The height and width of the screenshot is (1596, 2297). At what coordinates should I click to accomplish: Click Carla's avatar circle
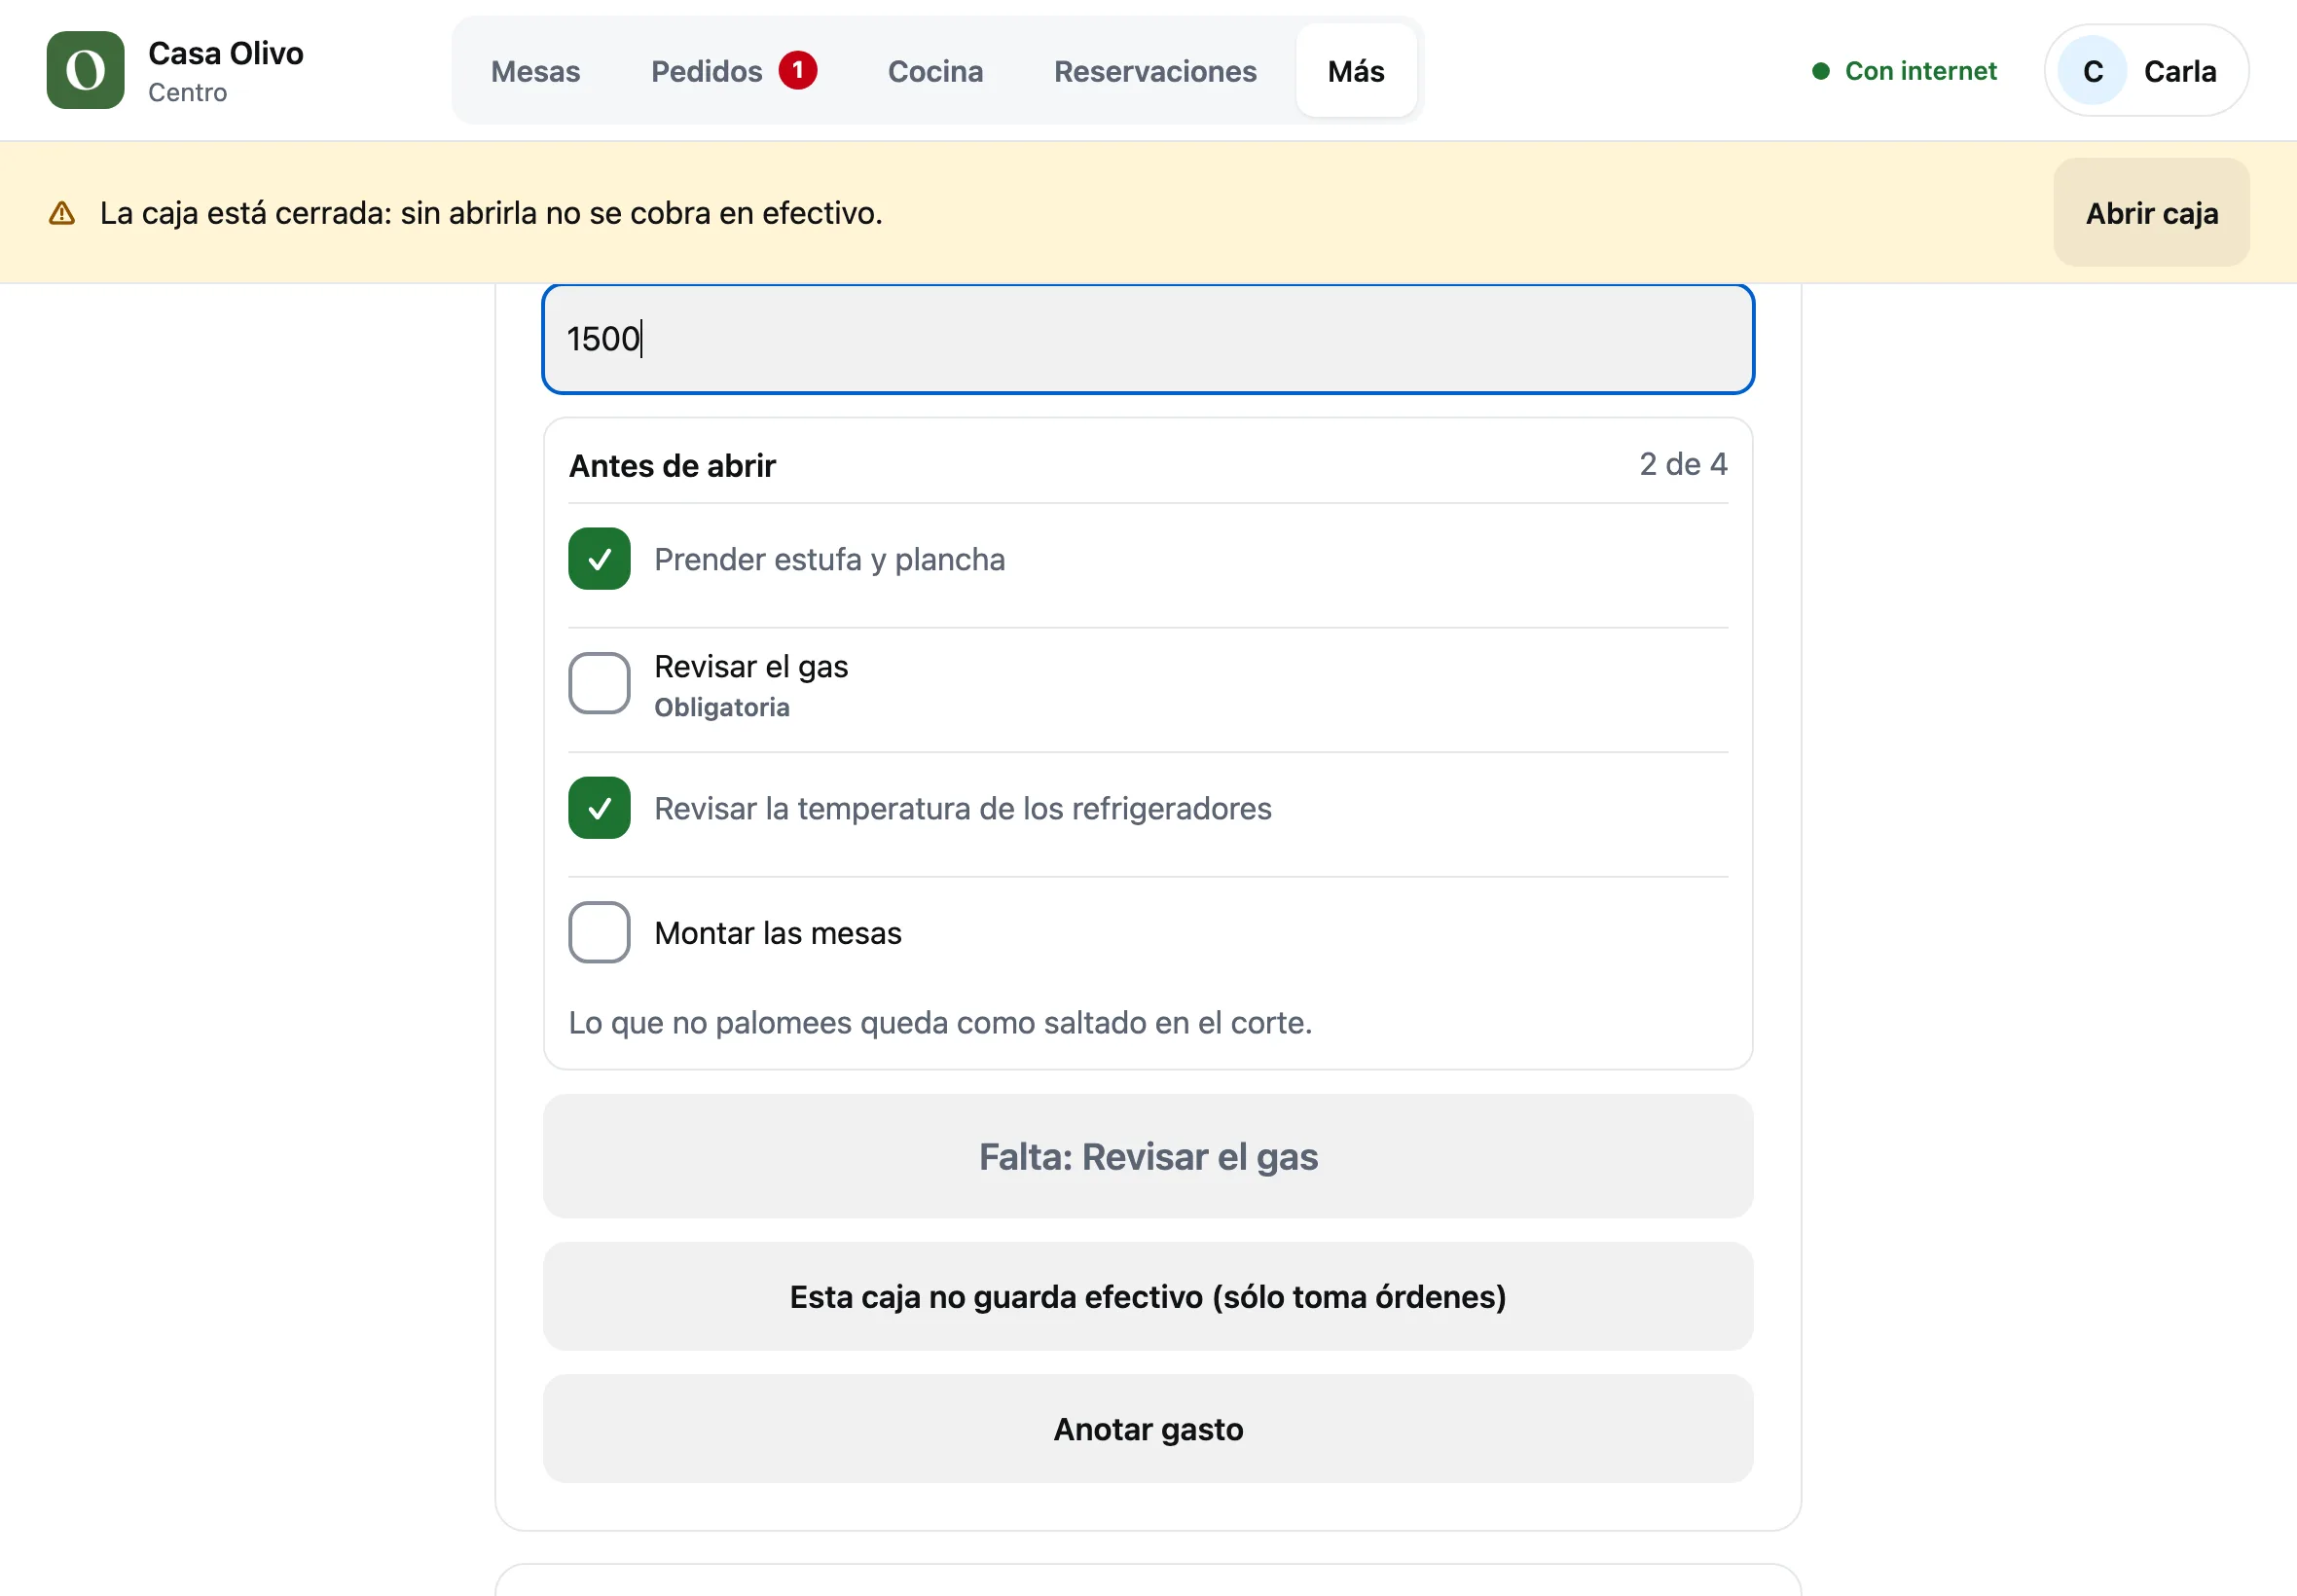pos(2092,70)
